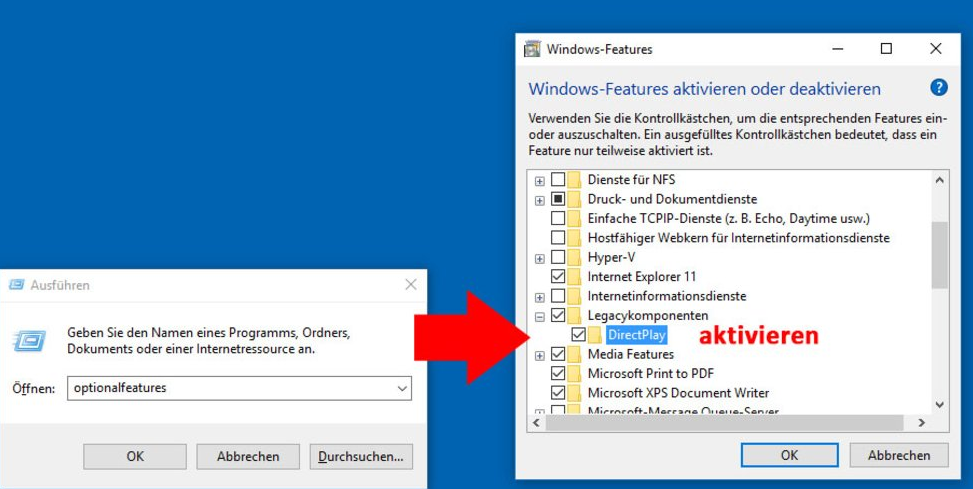This screenshot has height=489, width=973.
Task: Expand the Hyper-V tree node
Action: 540,258
